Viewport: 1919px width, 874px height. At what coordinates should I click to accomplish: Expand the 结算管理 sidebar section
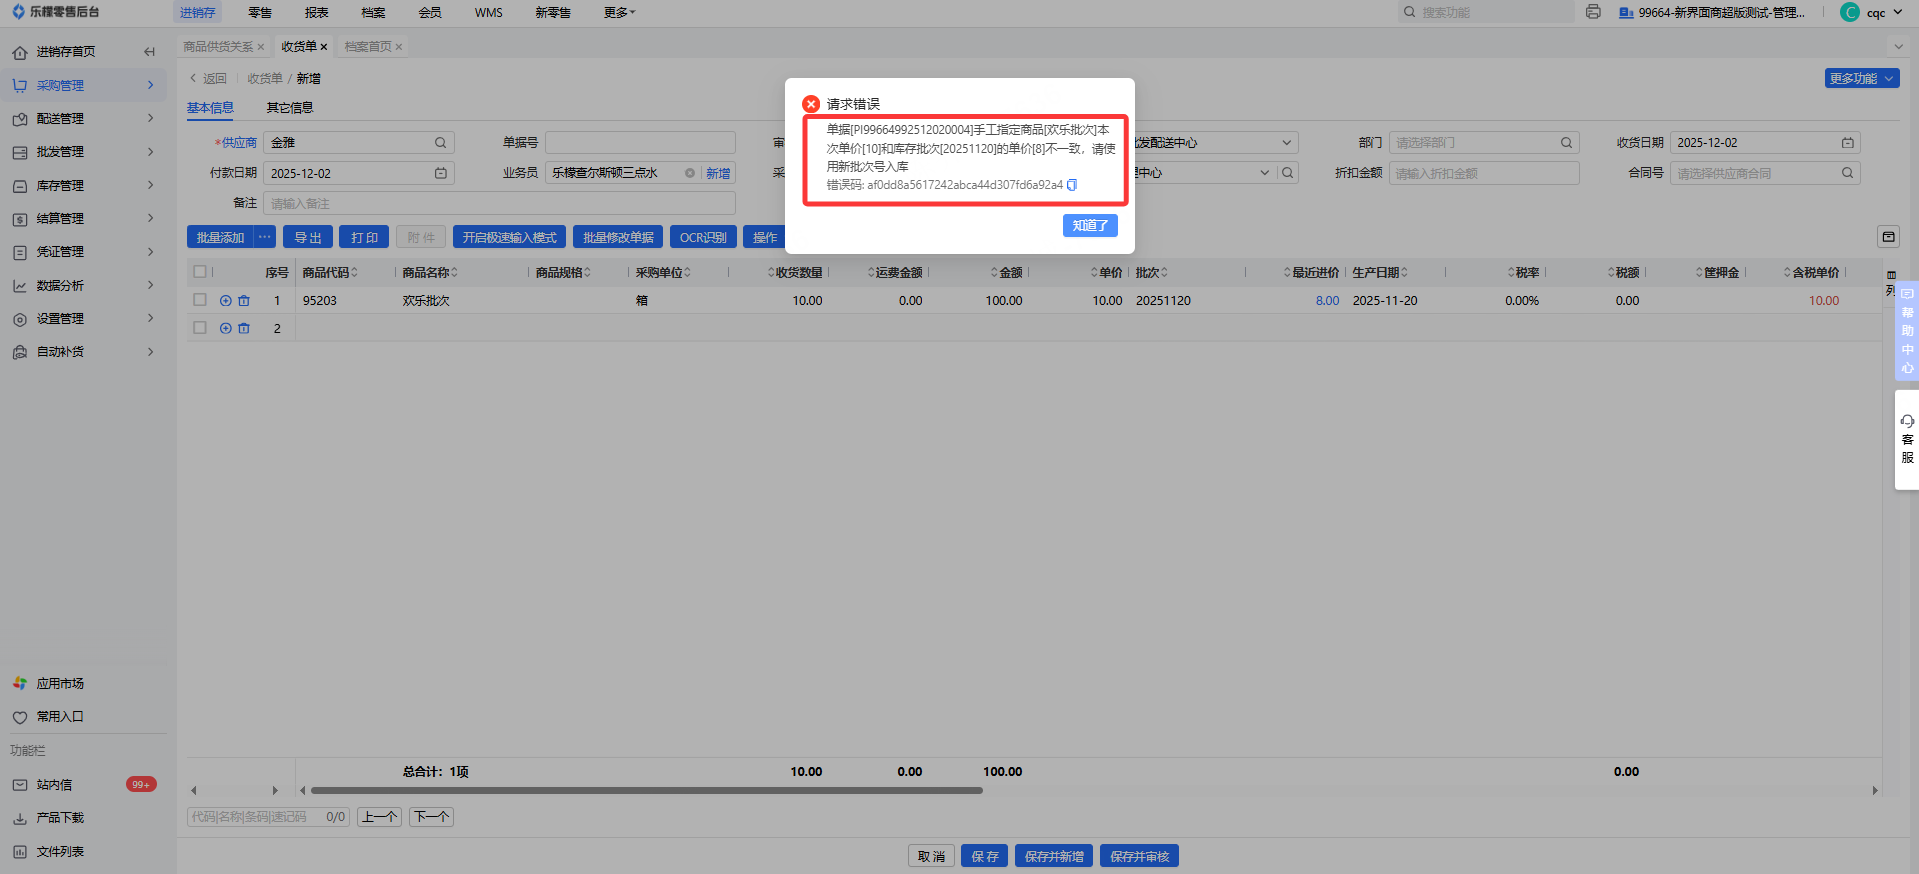pos(83,218)
